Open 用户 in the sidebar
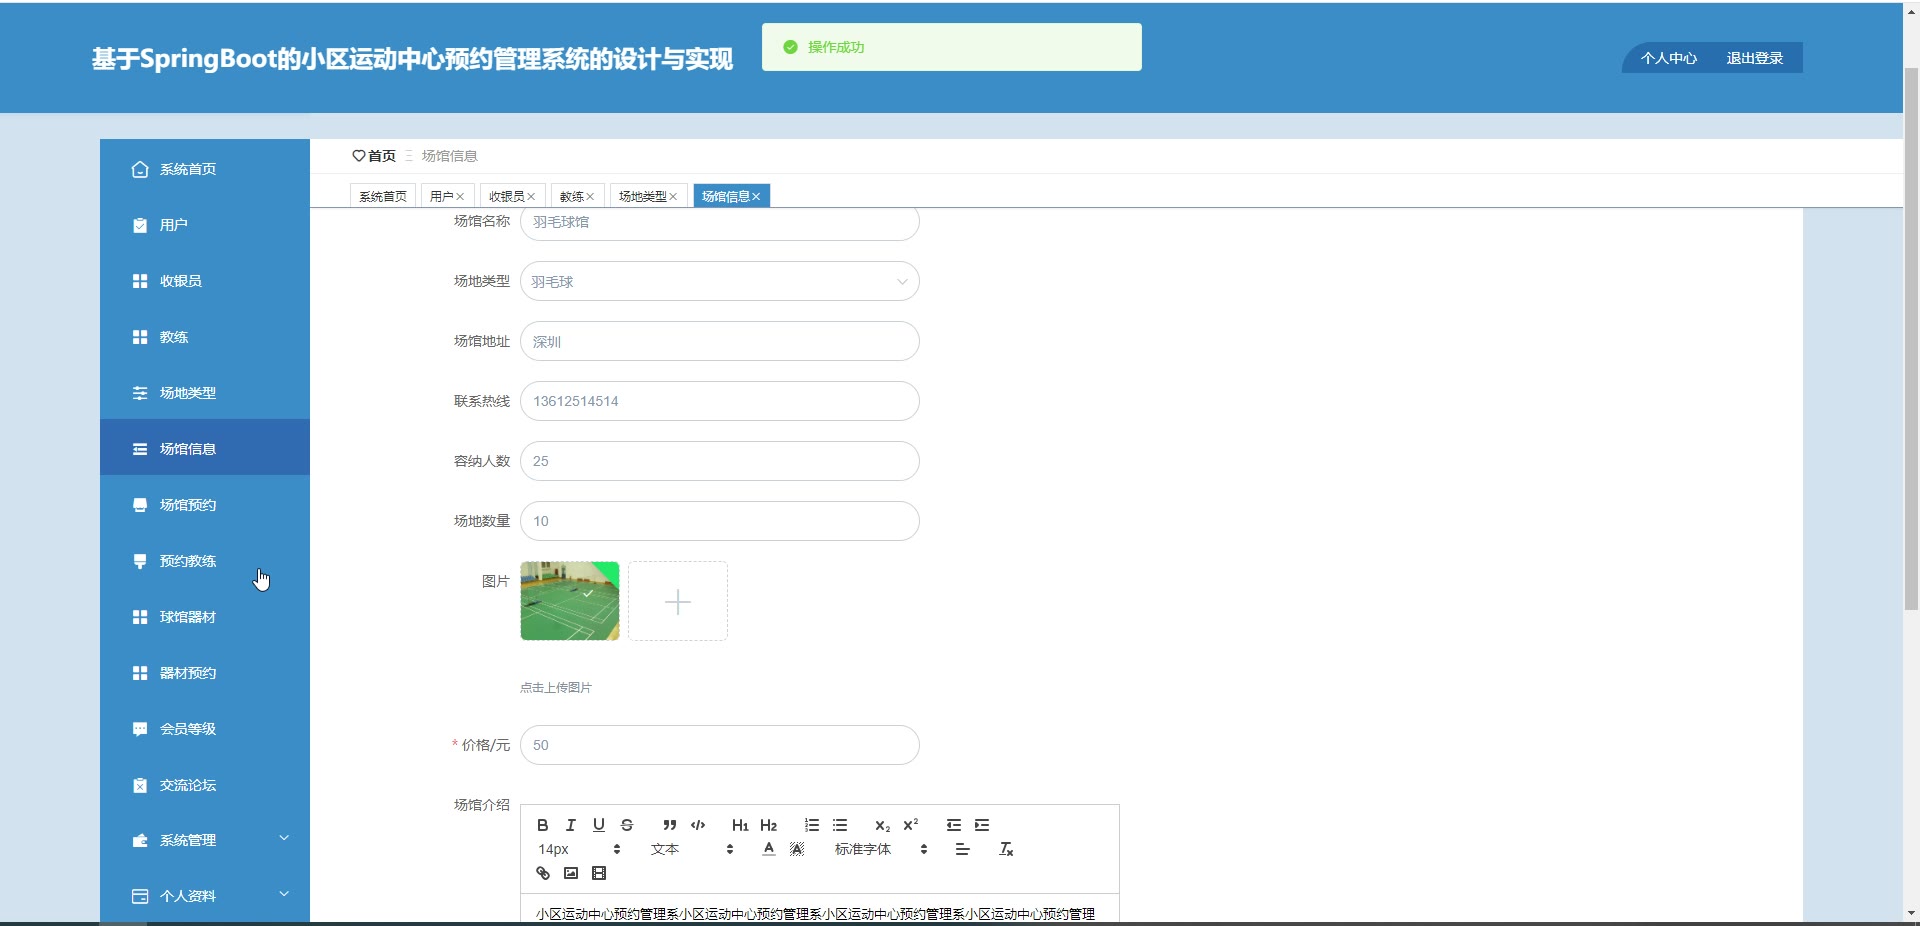Image resolution: width=1920 pixels, height=926 pixels. 205,225
